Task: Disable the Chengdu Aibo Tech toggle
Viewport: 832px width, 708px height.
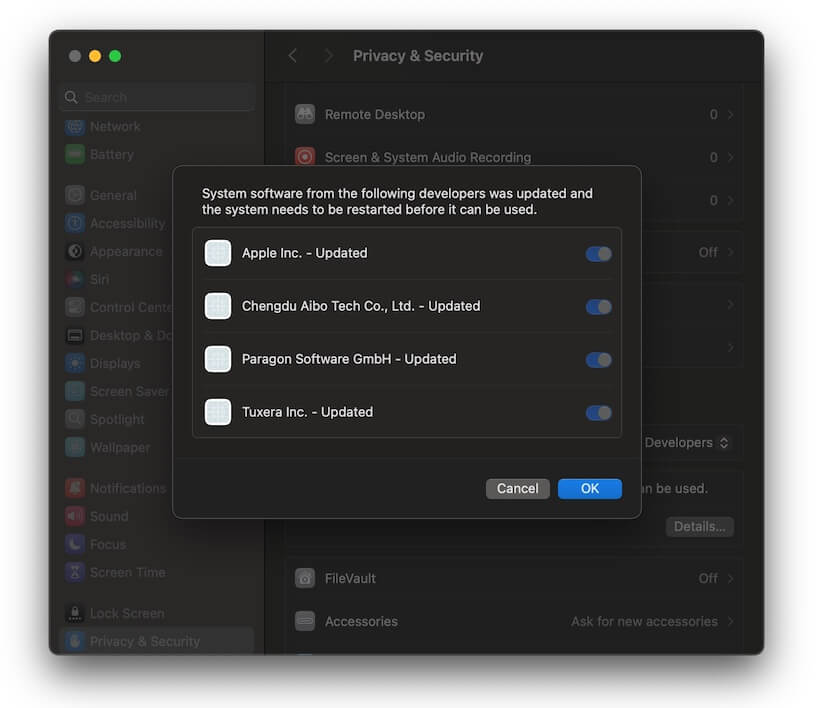Action: click(598, 307)
